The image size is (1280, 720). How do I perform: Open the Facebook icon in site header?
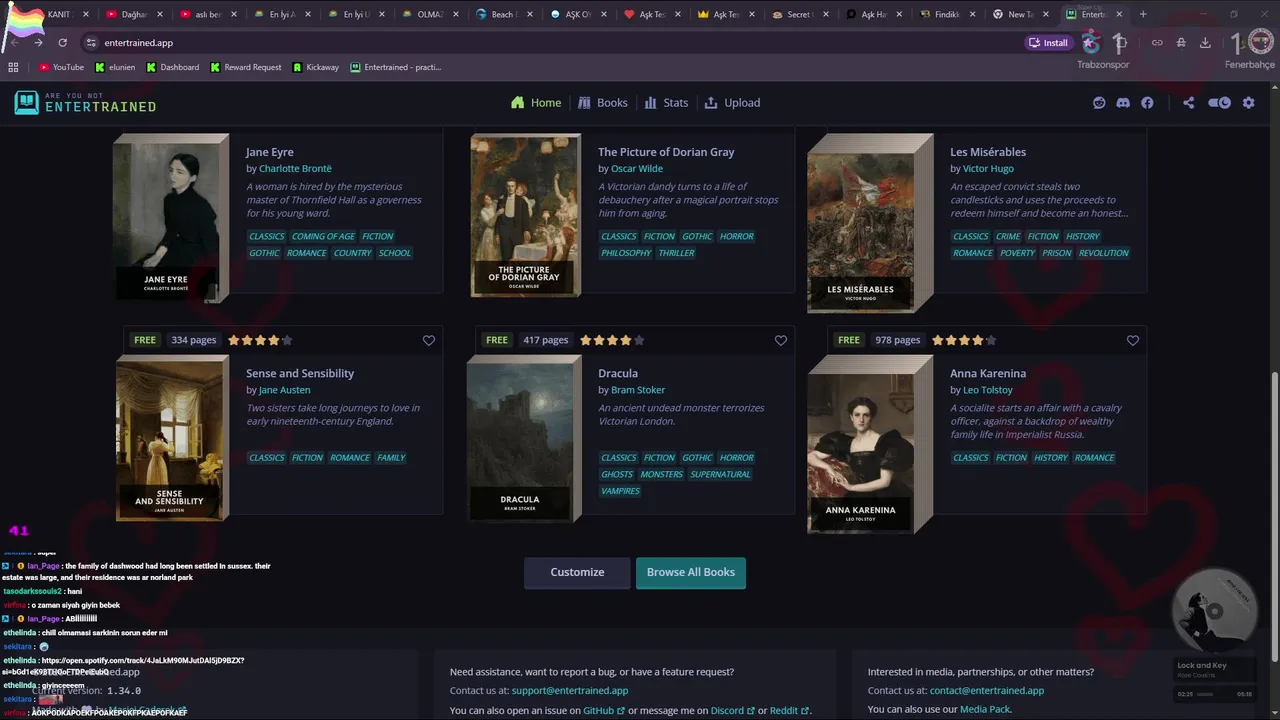pos(1147,103)
